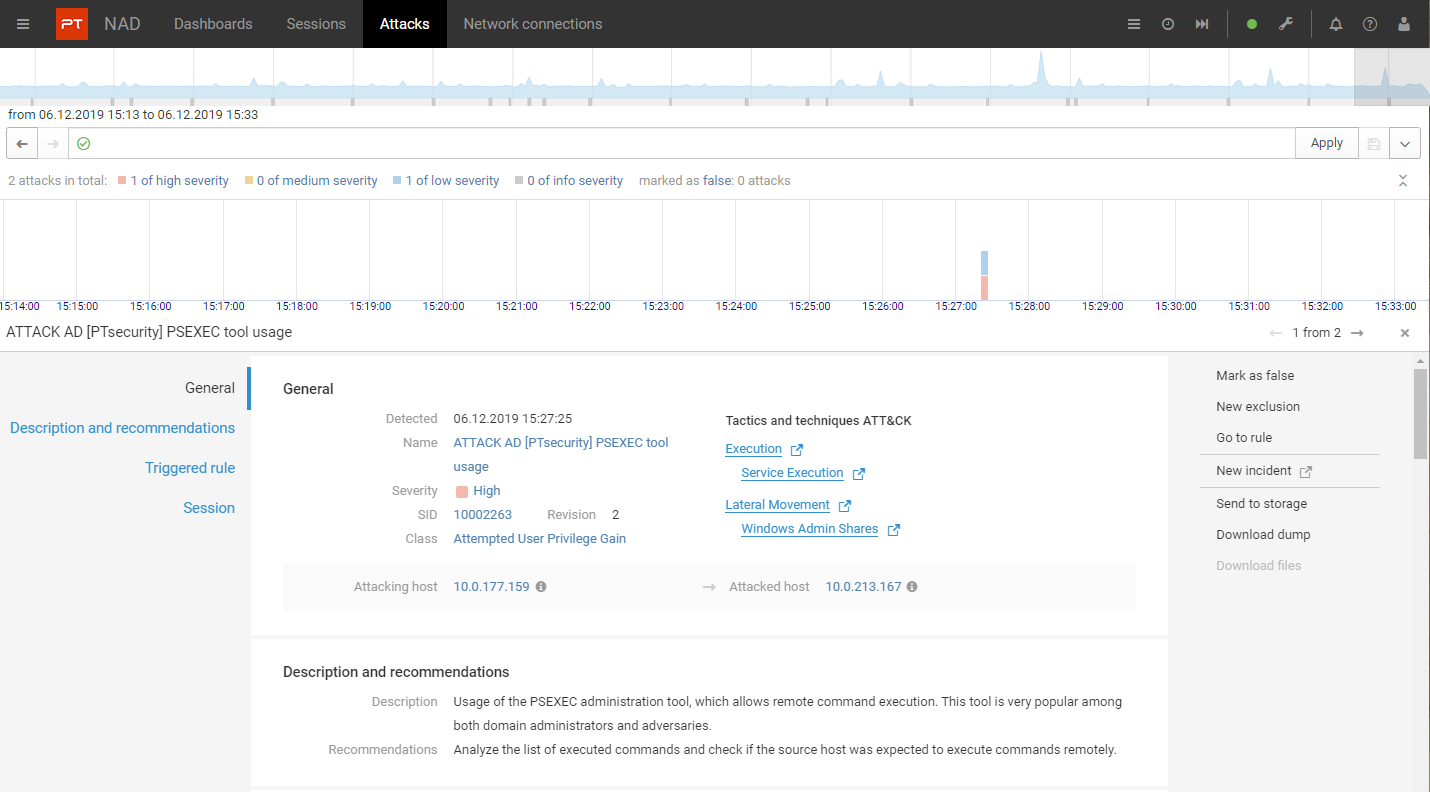1430x792 pixels.
Task: Click the green filter valid check icon
Action: [x=84, y=143]
